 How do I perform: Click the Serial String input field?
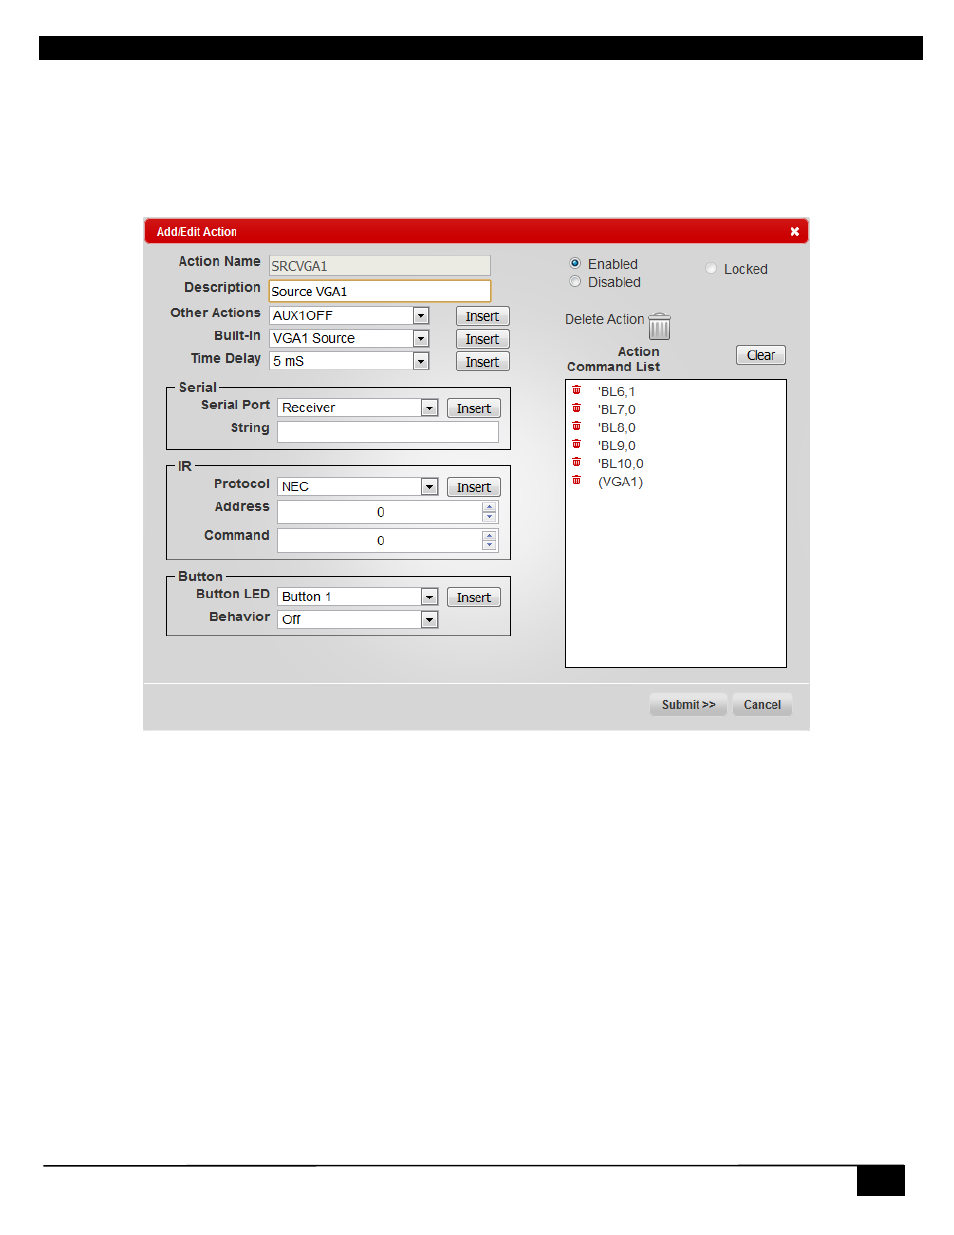(x=388, y=432)
